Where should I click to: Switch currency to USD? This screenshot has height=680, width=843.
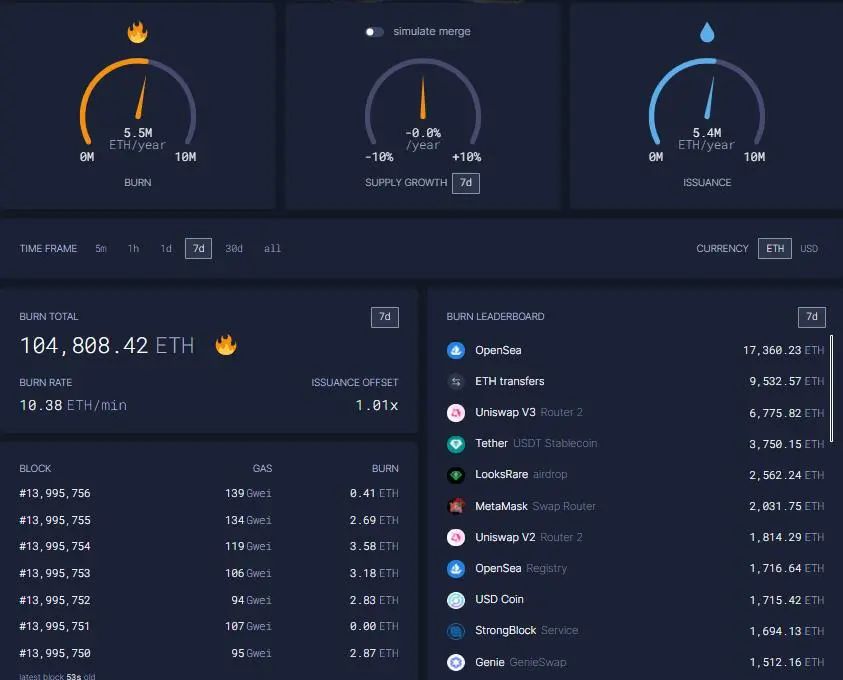(x=809, y=248)
